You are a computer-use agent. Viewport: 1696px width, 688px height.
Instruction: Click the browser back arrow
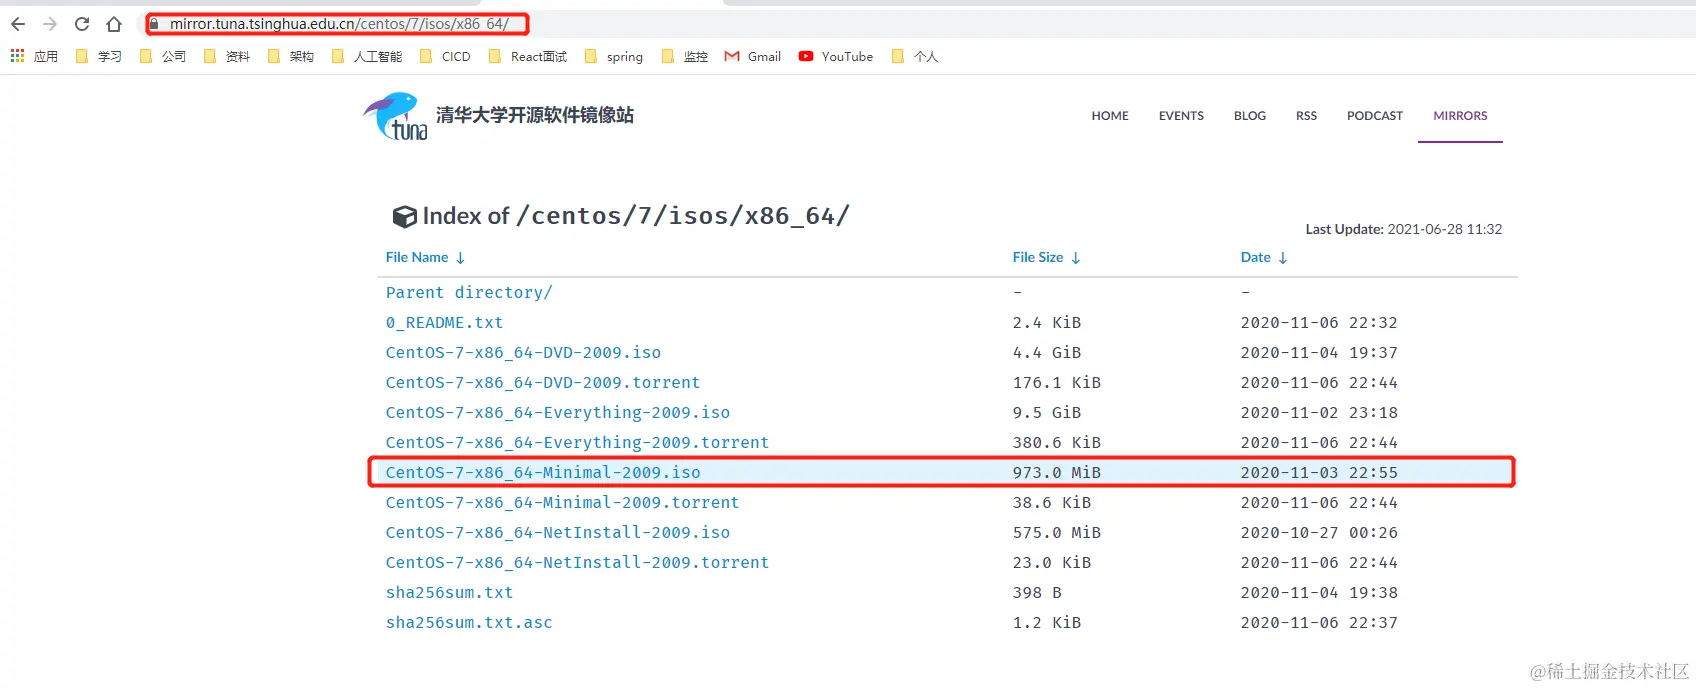[x=18, y=24]
